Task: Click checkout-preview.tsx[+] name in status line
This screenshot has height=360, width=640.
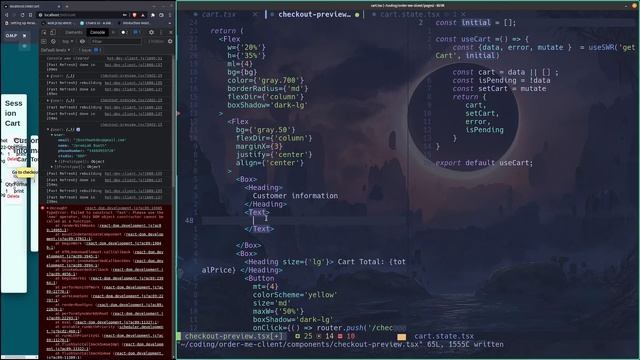Action: (x=234, y=336)
